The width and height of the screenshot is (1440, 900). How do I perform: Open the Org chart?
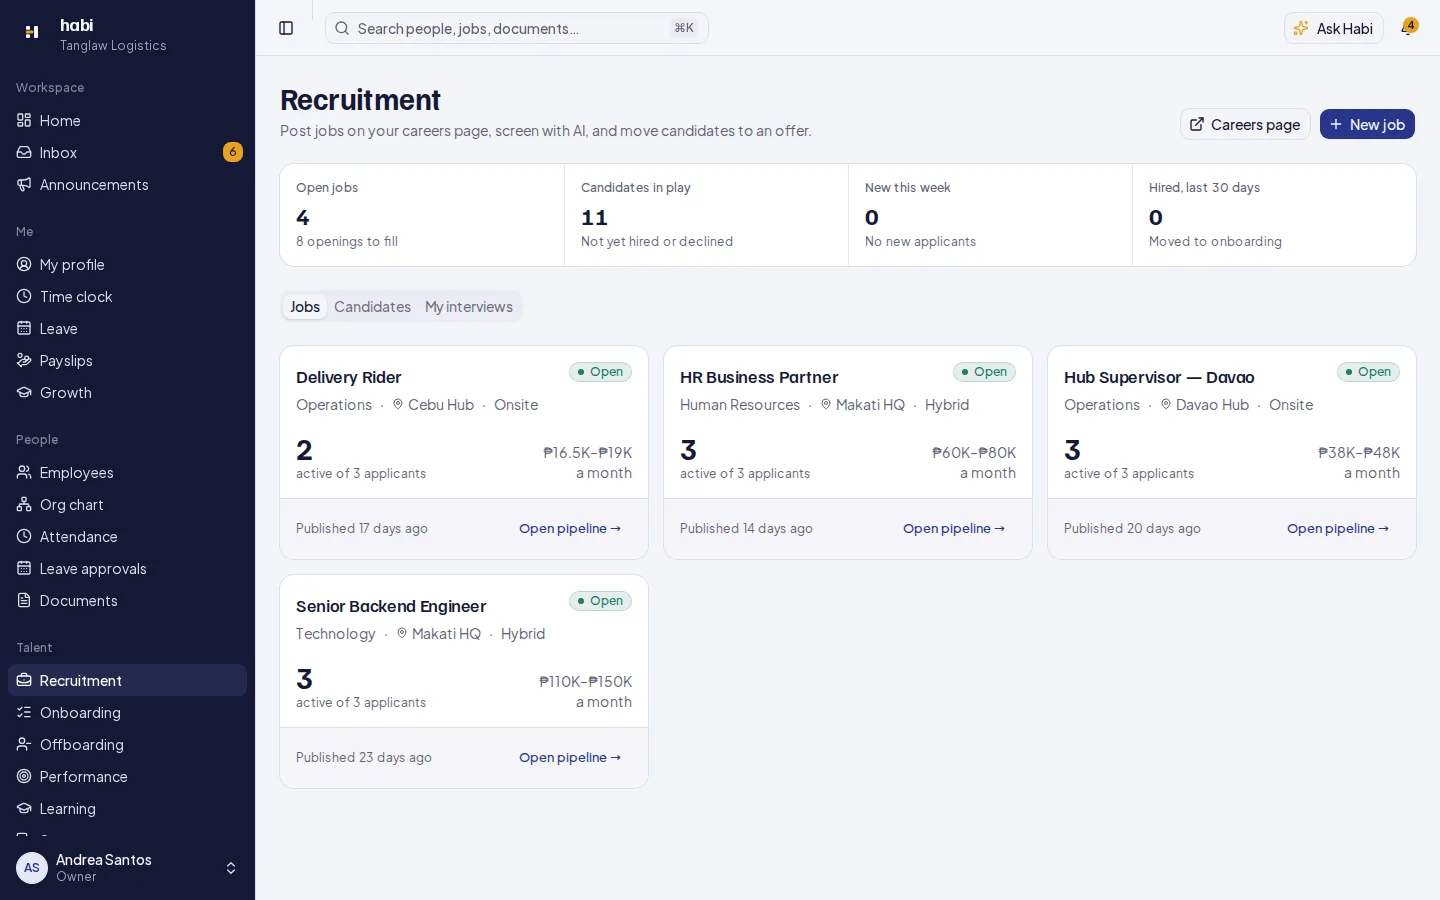(127, 504)
